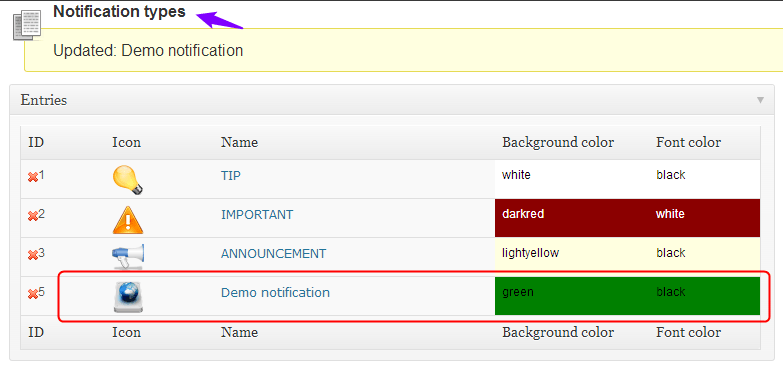Click the Notification types heading
The height and width of the screenshot is (366, 783).
119,11
